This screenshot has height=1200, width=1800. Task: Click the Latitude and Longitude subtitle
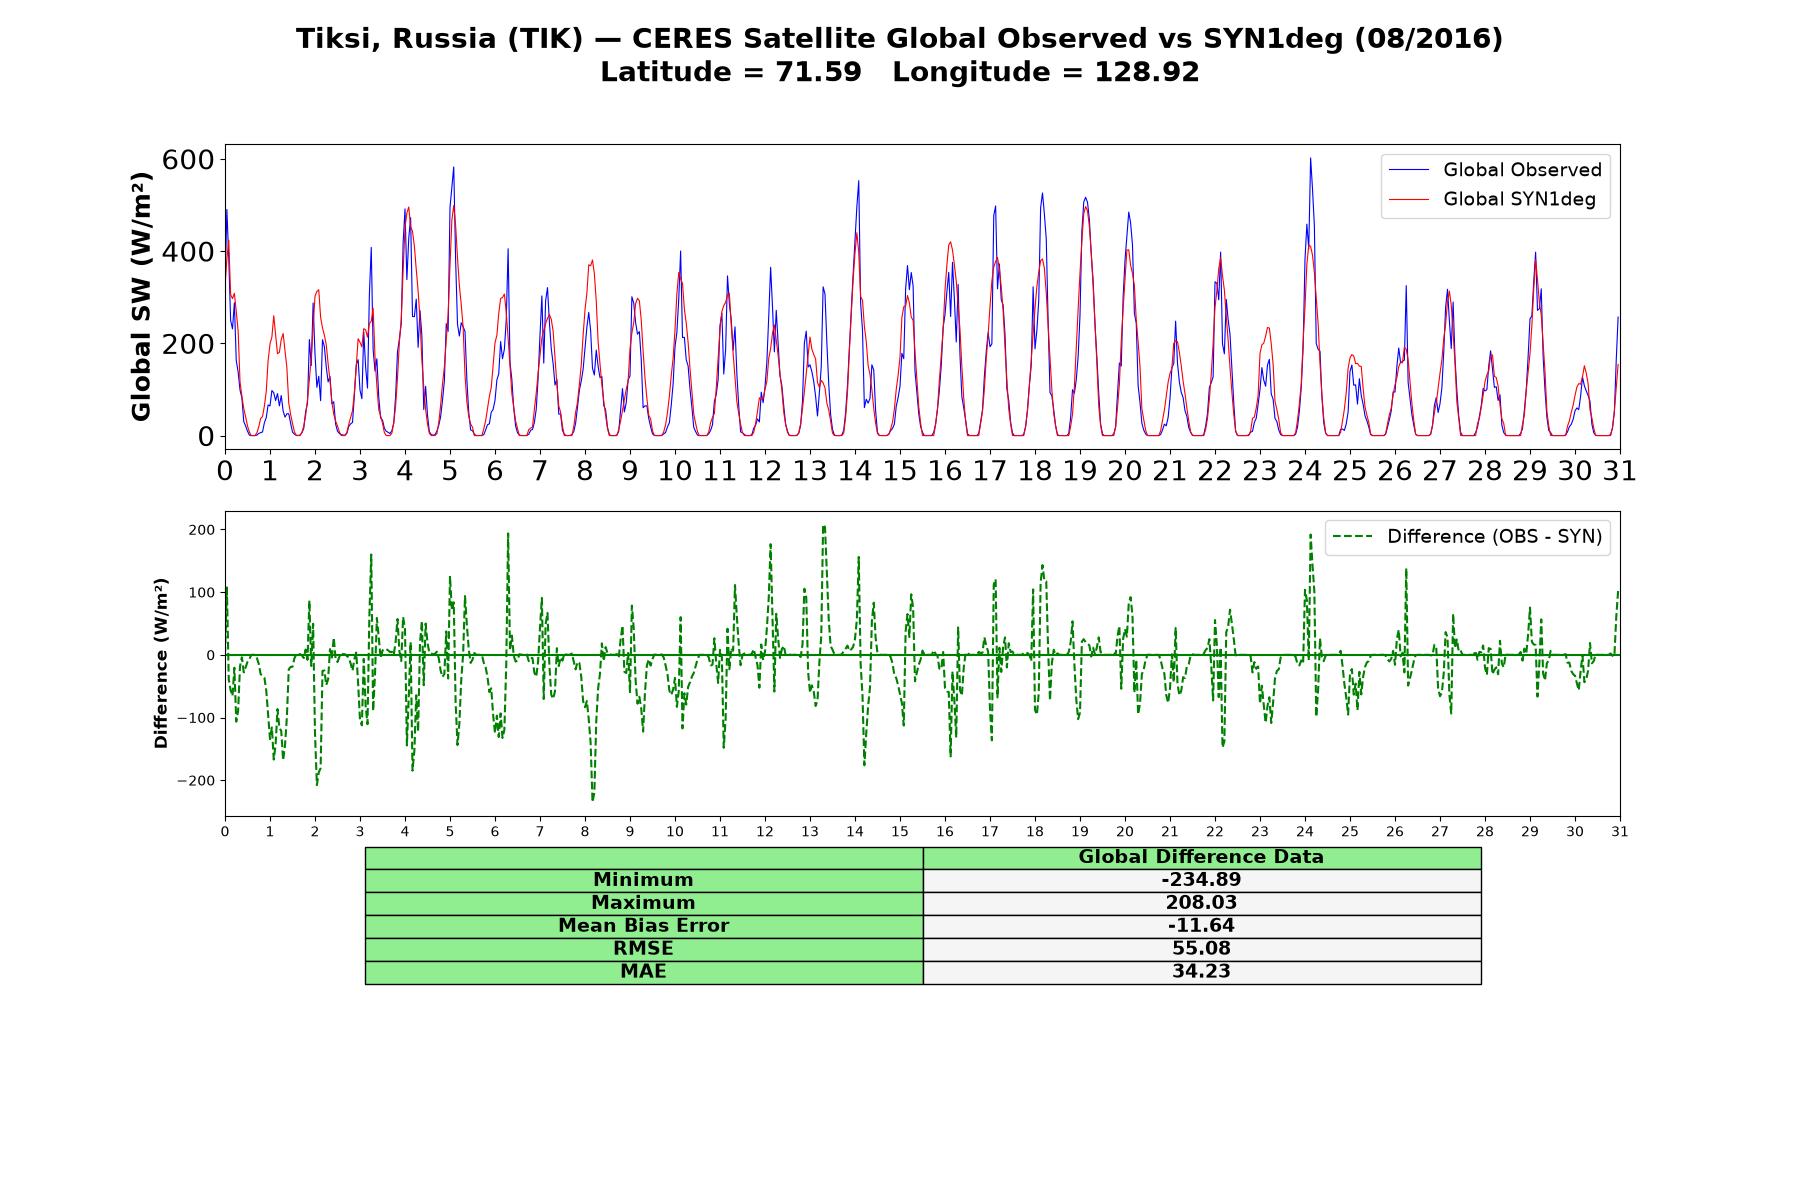pyautogui.click(x=900, y=72)
